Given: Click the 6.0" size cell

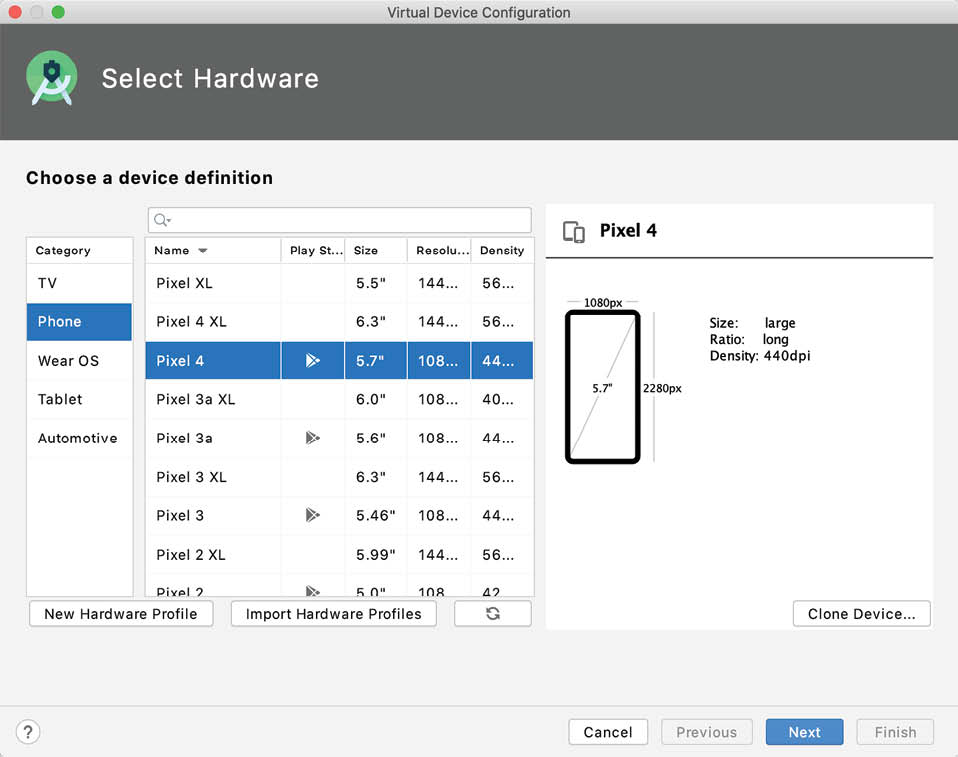Looking at the screenshot, I should tap(370, 399).
